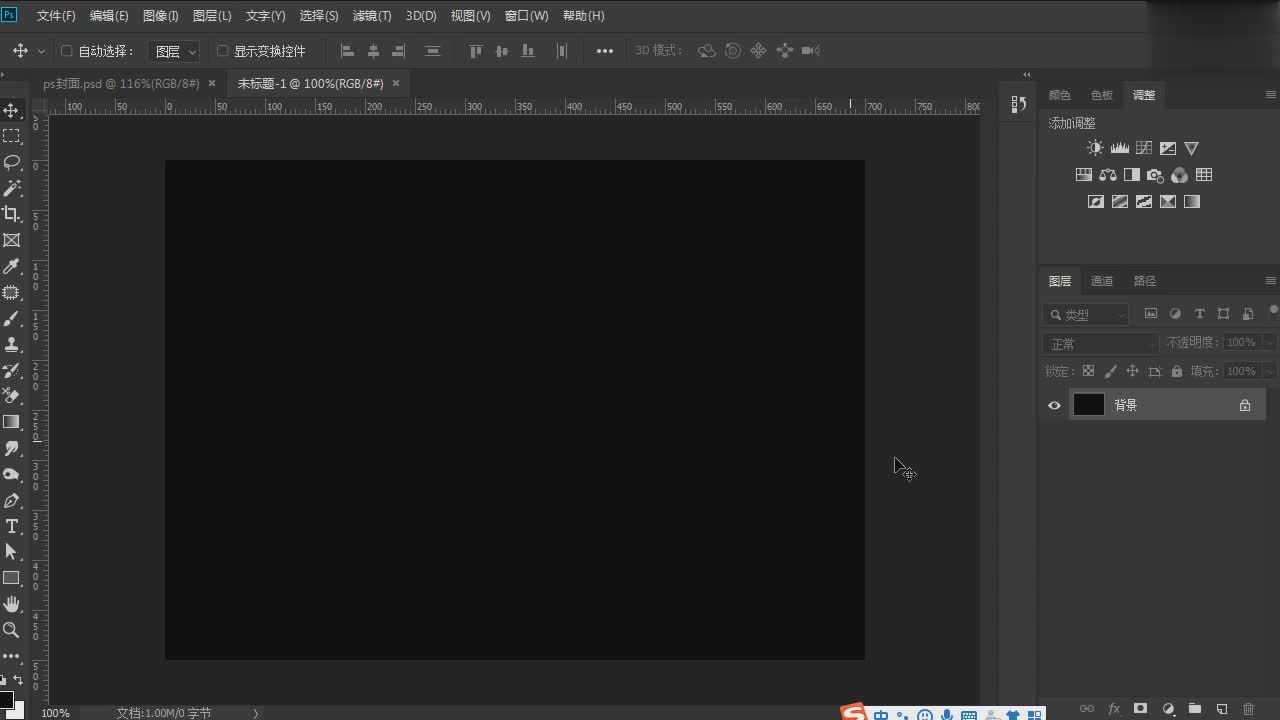Screen dimensions: 1280x720
Task: Select the Gradient tool
Action: pos(12,422)
